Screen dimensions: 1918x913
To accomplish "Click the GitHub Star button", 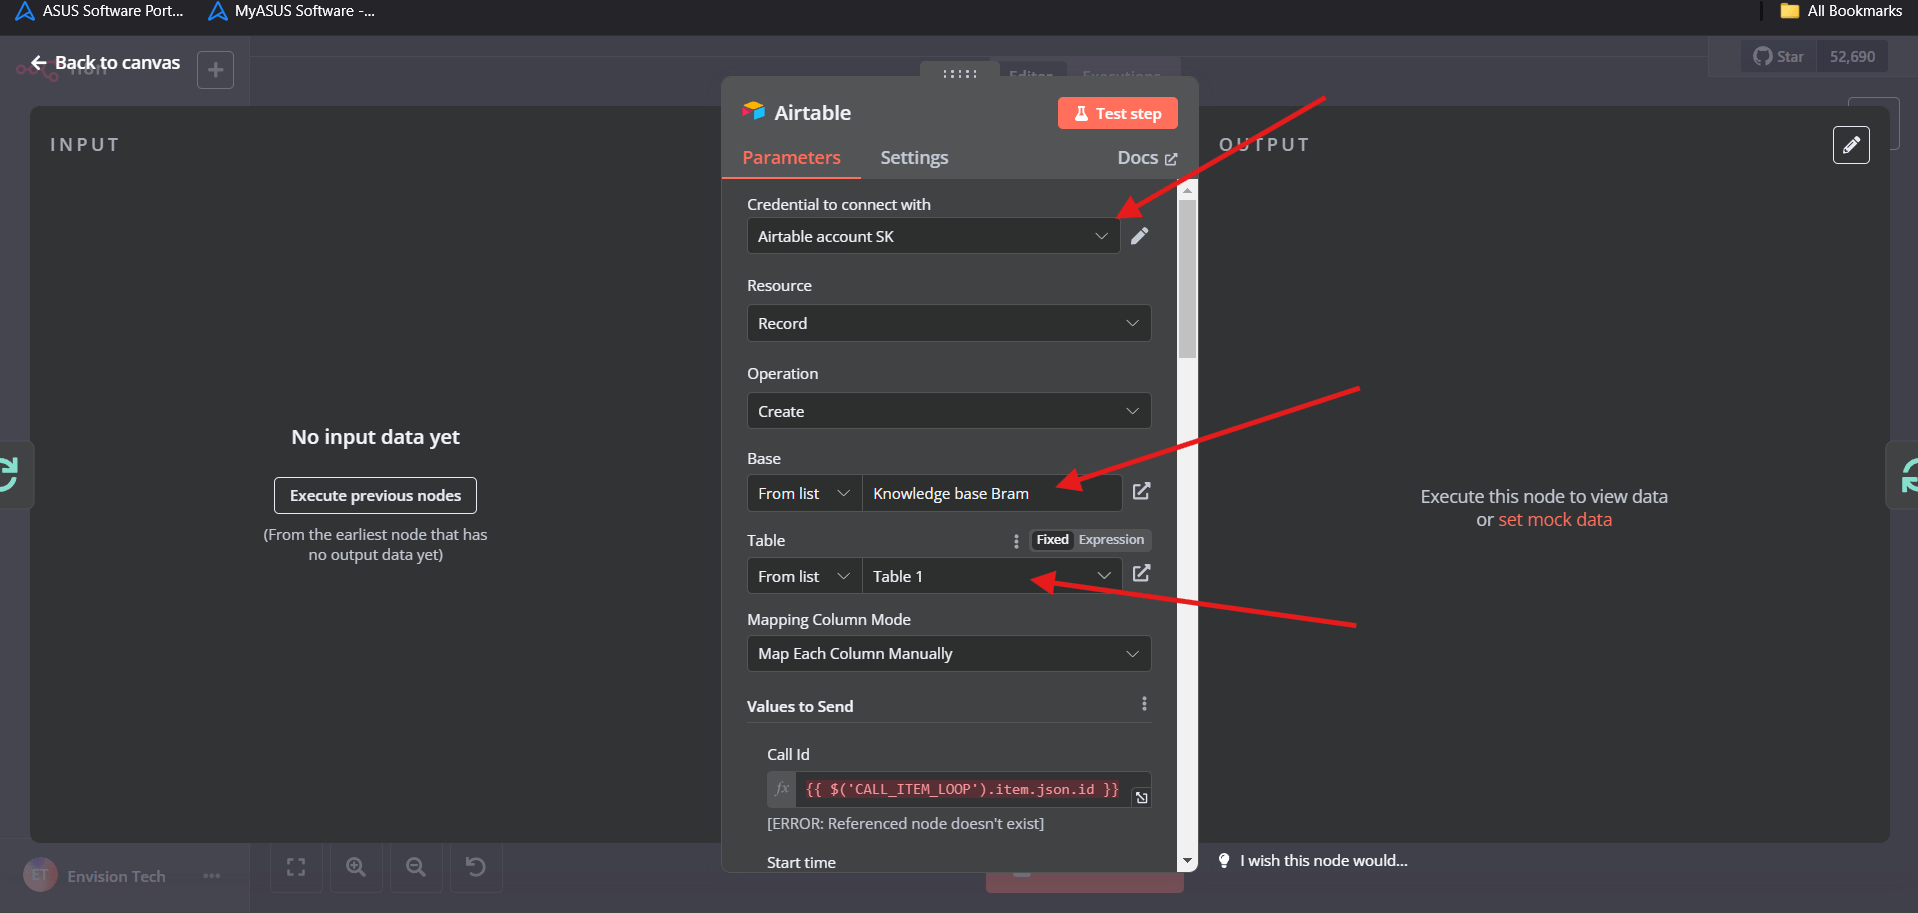I will [1779, 57].
